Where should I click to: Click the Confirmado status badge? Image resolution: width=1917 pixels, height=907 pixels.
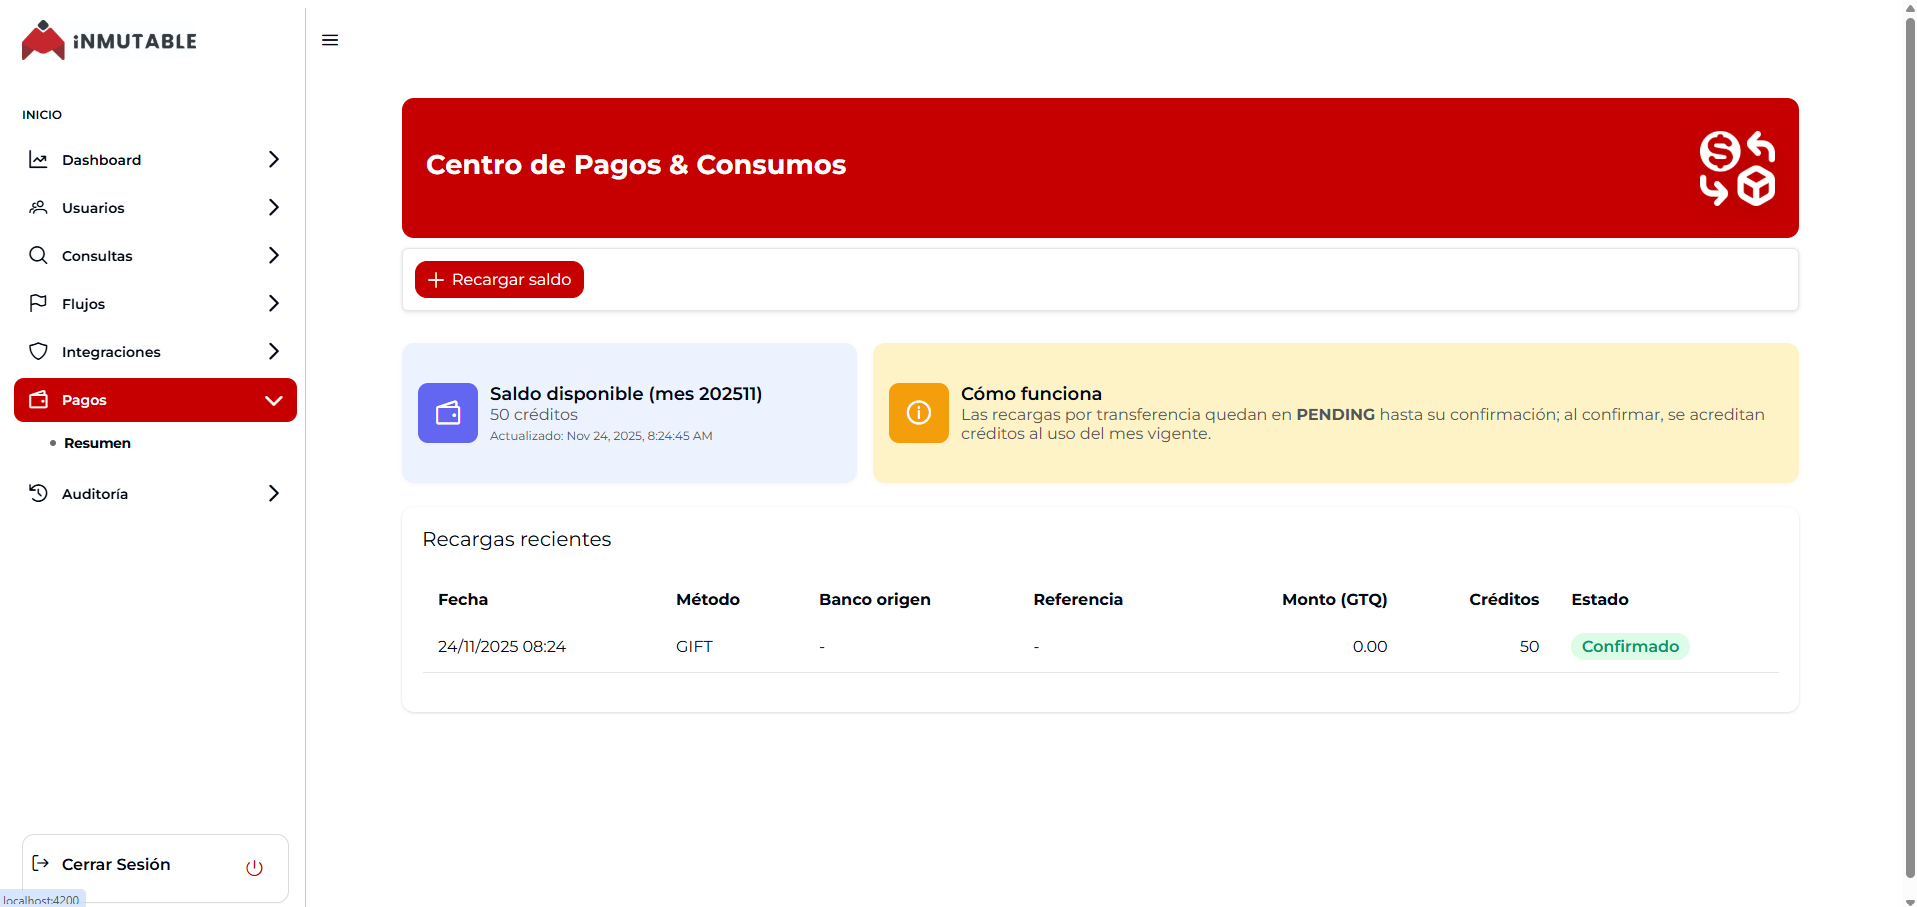(x=1630, y=646)
